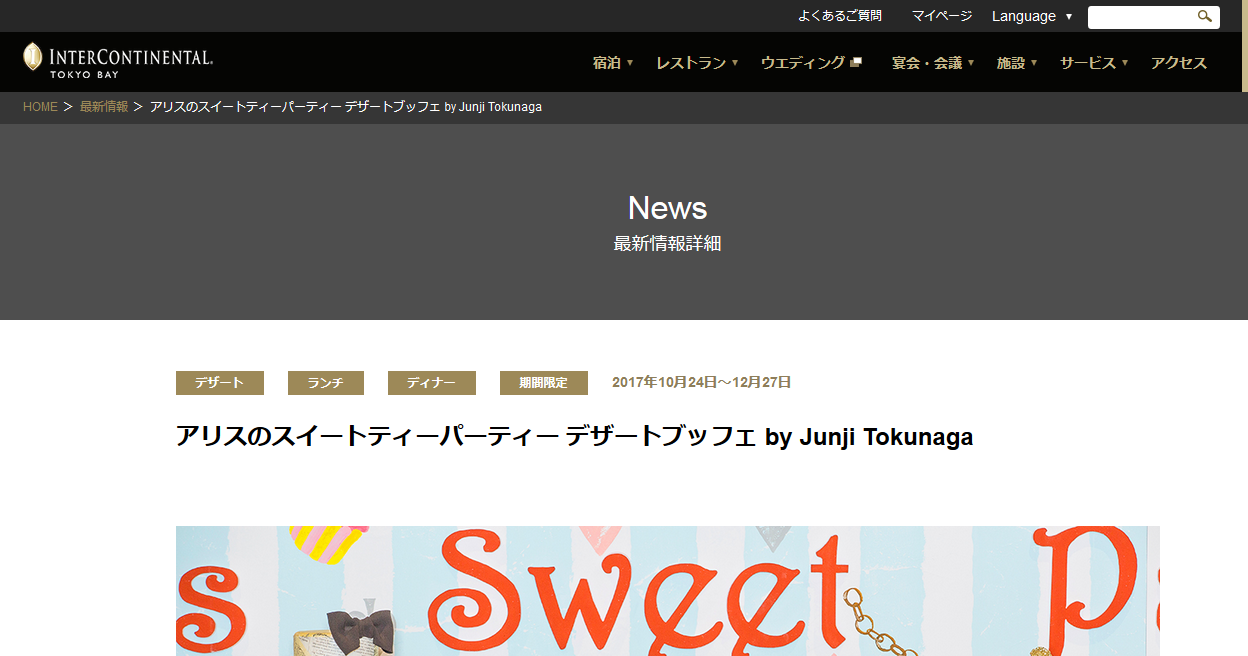Expand the レストラン menu
This screenshot has width=1248, height=656.
tap(697, 62)
